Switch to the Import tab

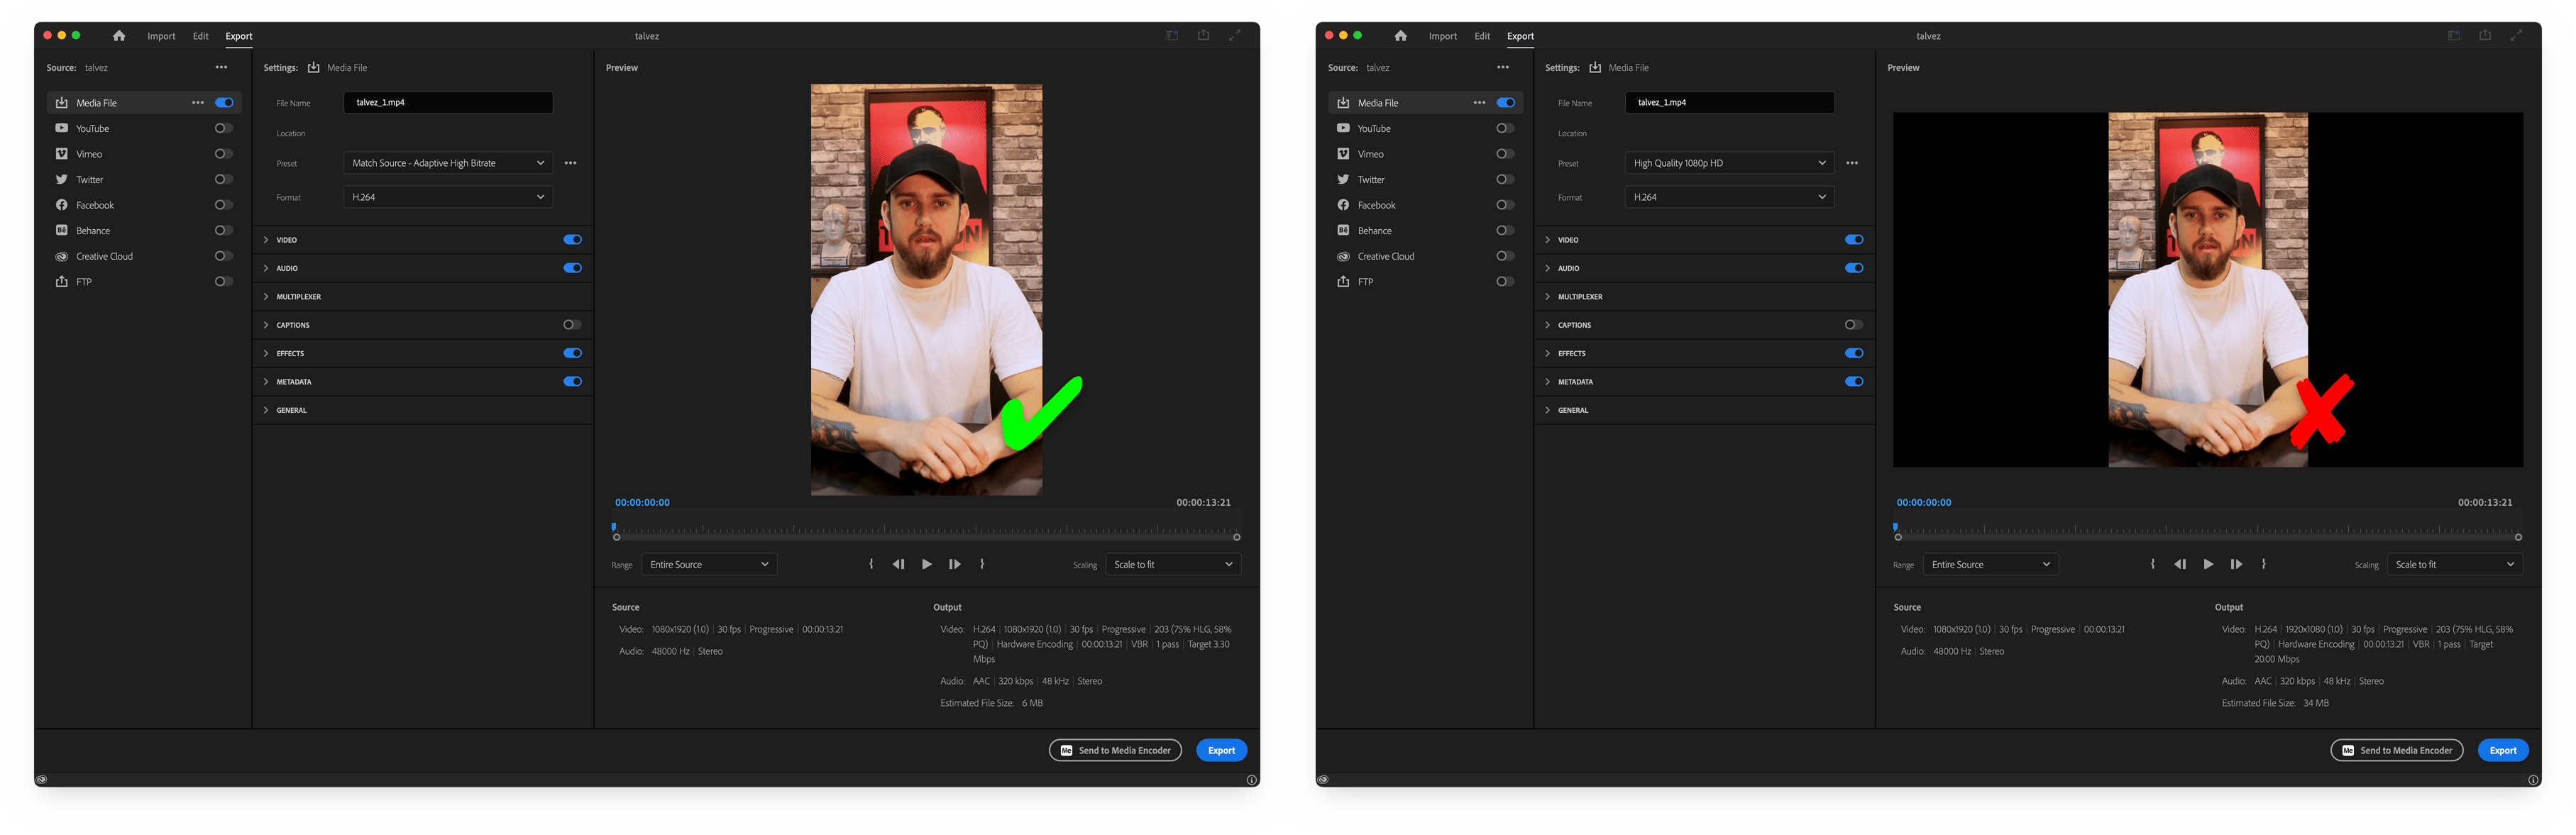[161, 35]
